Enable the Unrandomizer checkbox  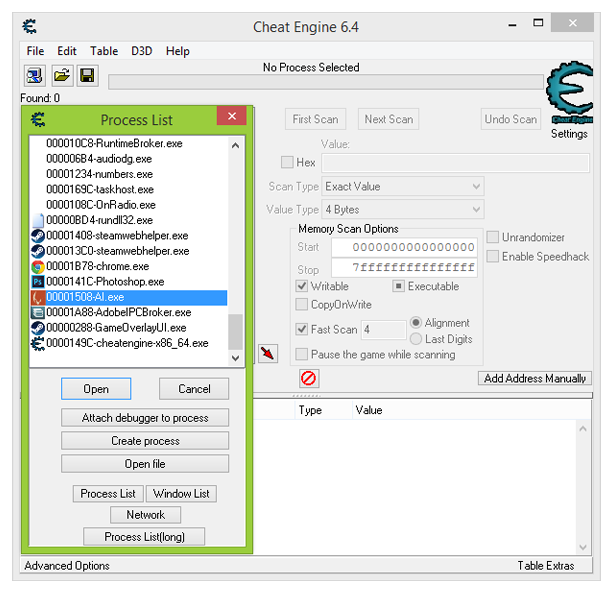pyautogui.click(x=493, y=237)
